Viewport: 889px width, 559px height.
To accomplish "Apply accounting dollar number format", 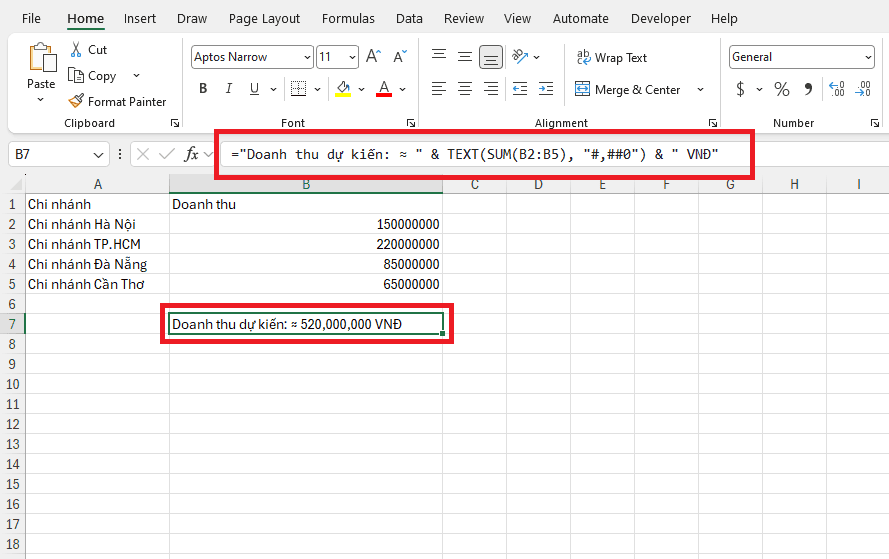I will pos(740,89).
